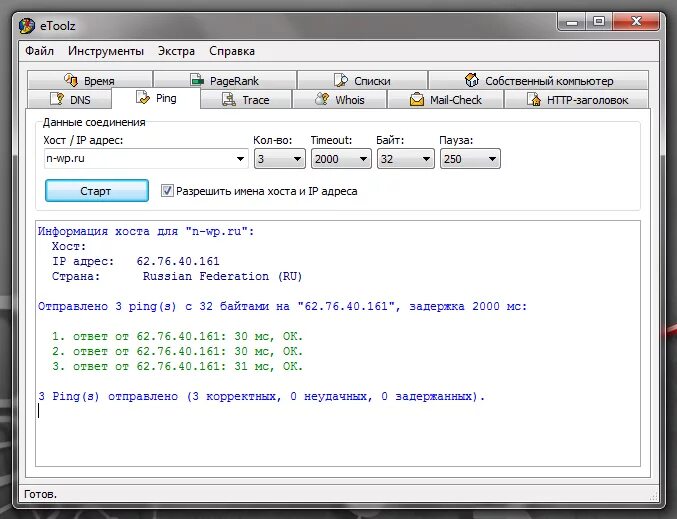This screenshot has width=677, height=519.
Task: Click the IP адрес 62.76.40.161 line
Action: pos(136,261)
